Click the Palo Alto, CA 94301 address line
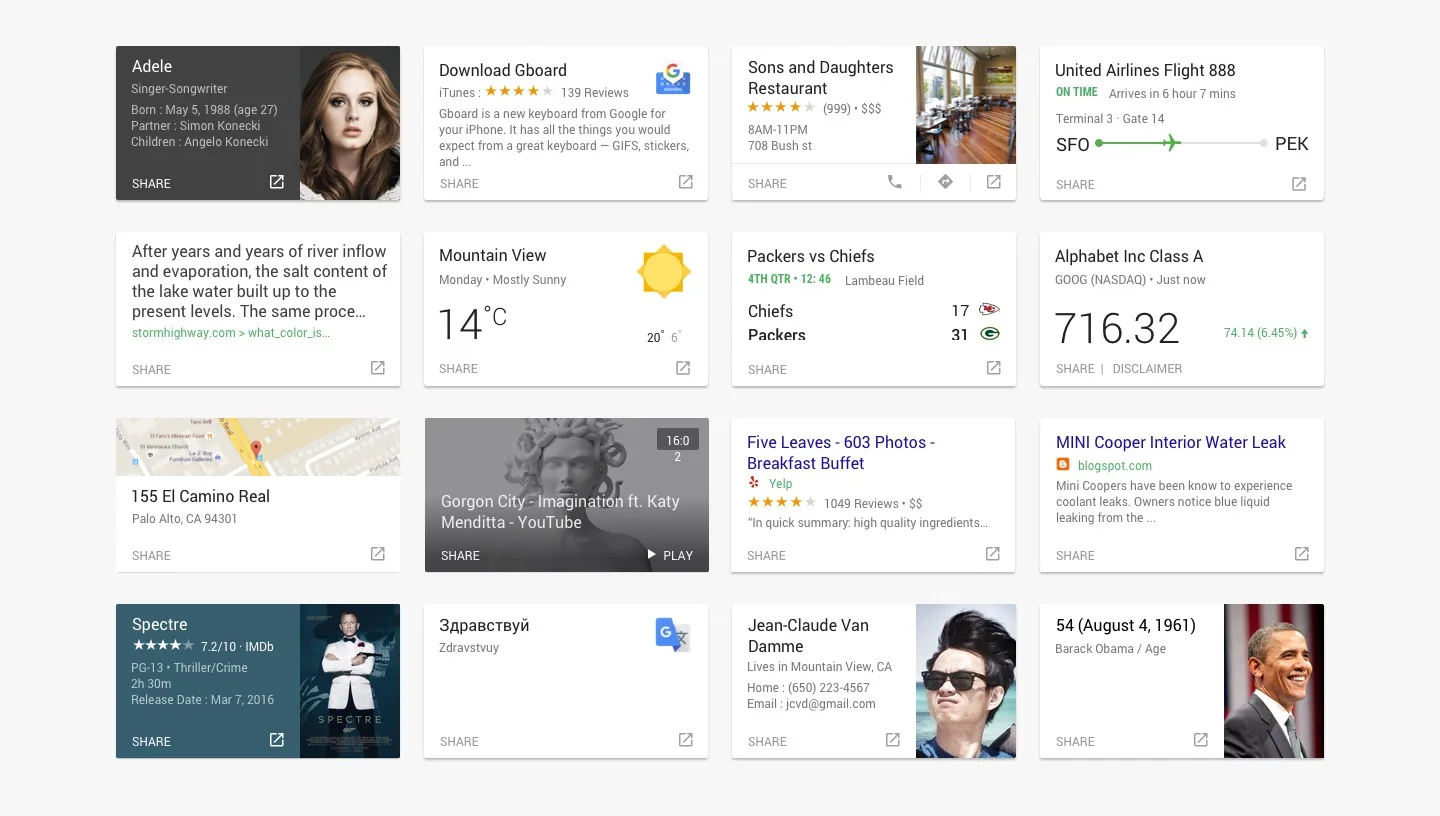Screen dimensions: 1440x816 pyautogui.click(x=185, y=519)
